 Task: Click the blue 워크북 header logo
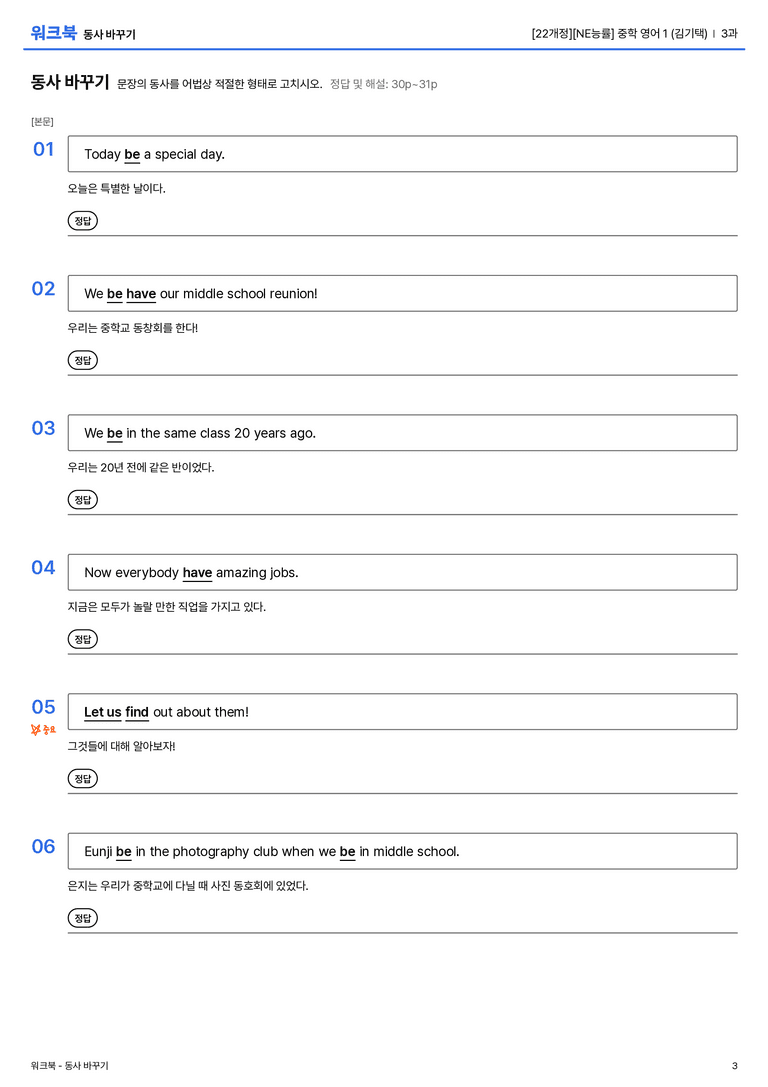[53, 33]
